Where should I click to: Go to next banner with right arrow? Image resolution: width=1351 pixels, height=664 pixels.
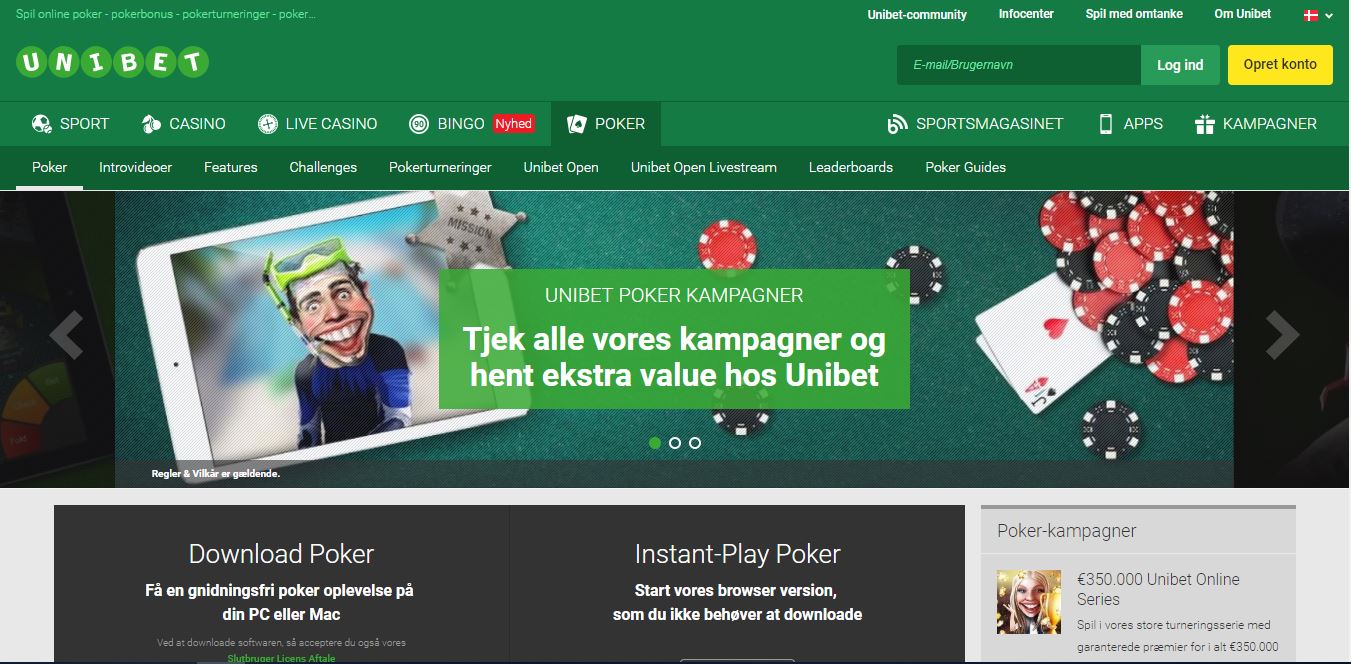pyautogui.click(x=1282, y=334)
